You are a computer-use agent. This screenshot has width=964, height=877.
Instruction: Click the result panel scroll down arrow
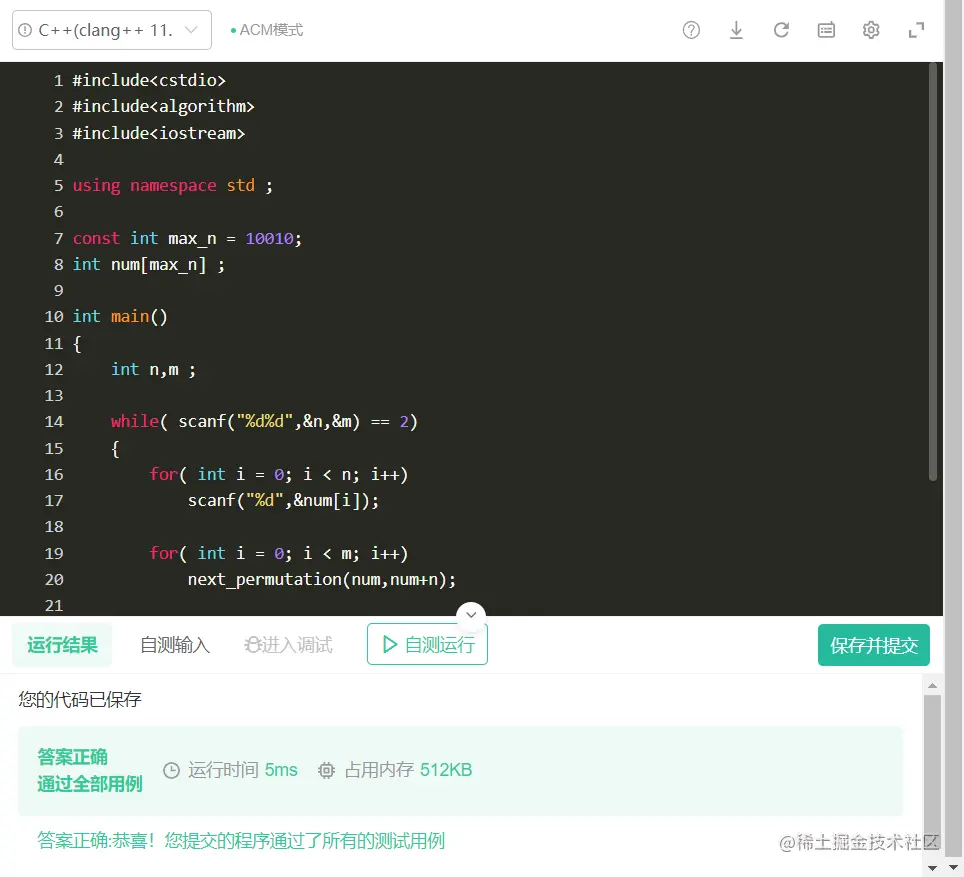click(x=933, y=867)
